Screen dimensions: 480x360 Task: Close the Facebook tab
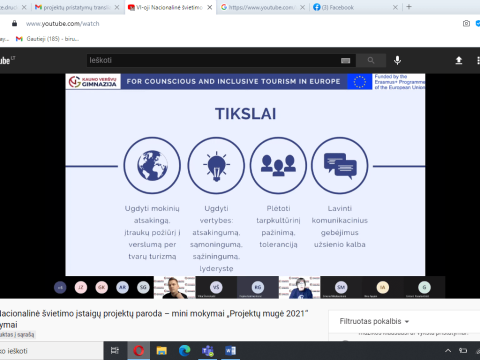[x=395, y=7]
